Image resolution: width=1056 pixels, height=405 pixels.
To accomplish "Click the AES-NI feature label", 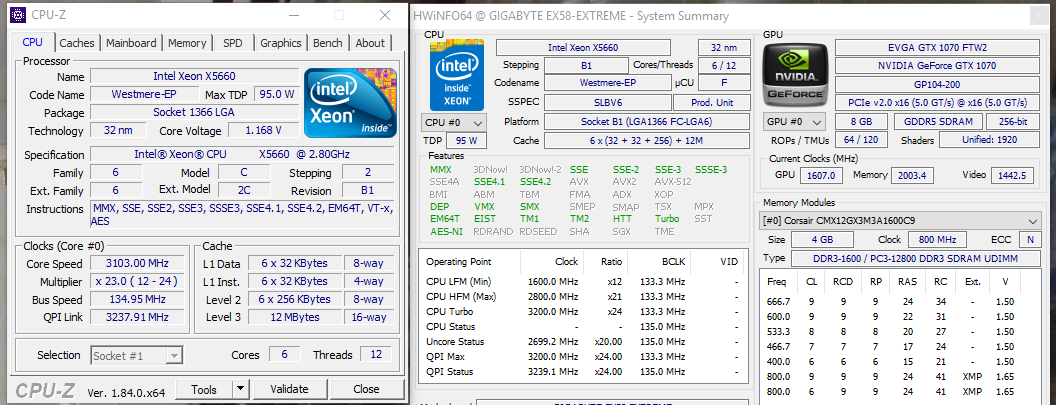I will coord(447,231).
